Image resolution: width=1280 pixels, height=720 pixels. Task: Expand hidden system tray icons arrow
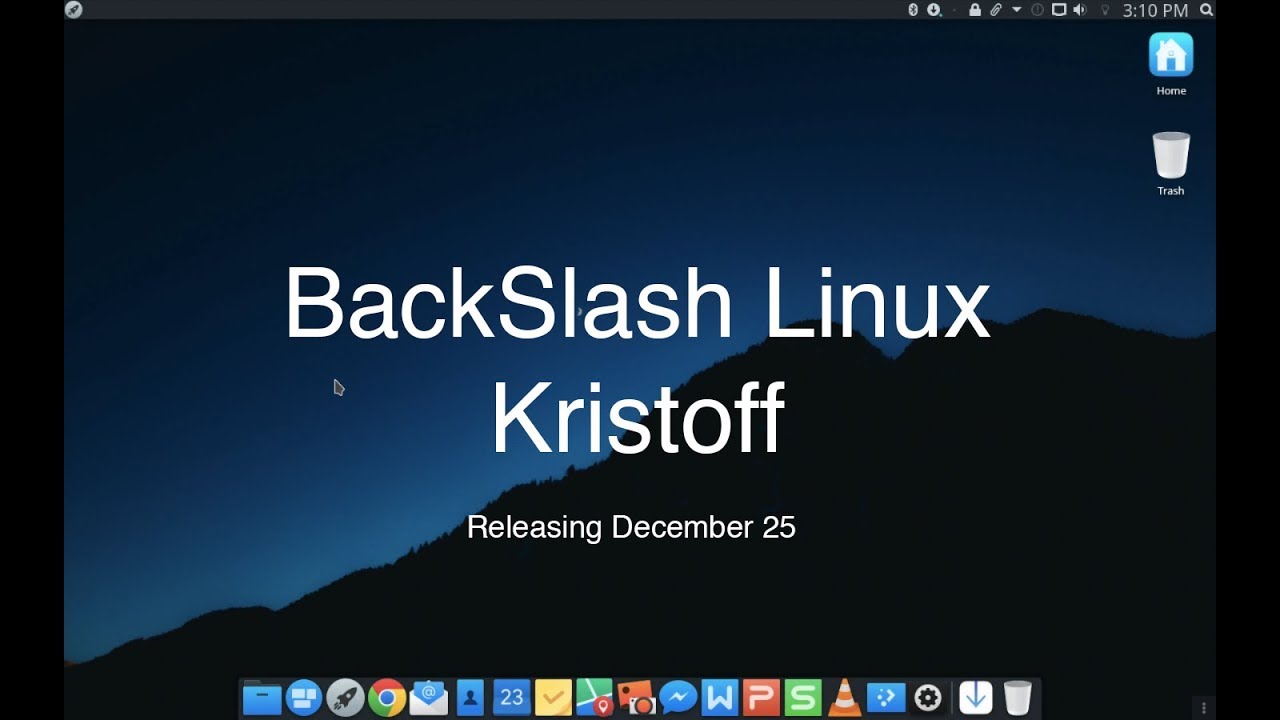[x=1017, y=10]
